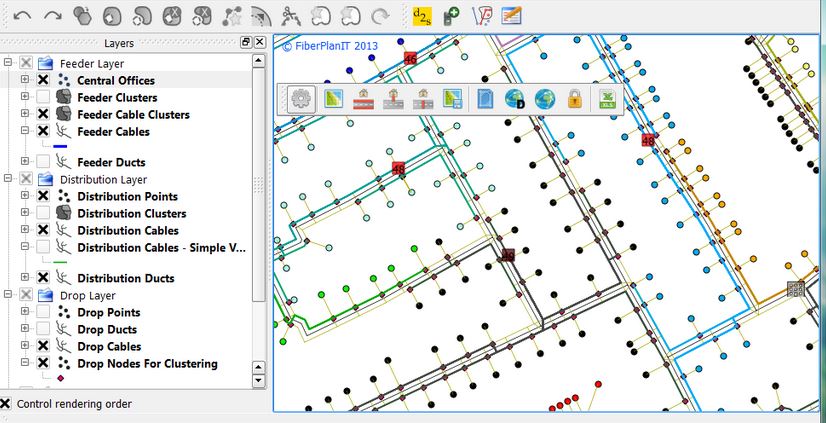826x423 pixels.
Task: Uncheck the Central Offices layer visibility
Action: coord(43,80)
